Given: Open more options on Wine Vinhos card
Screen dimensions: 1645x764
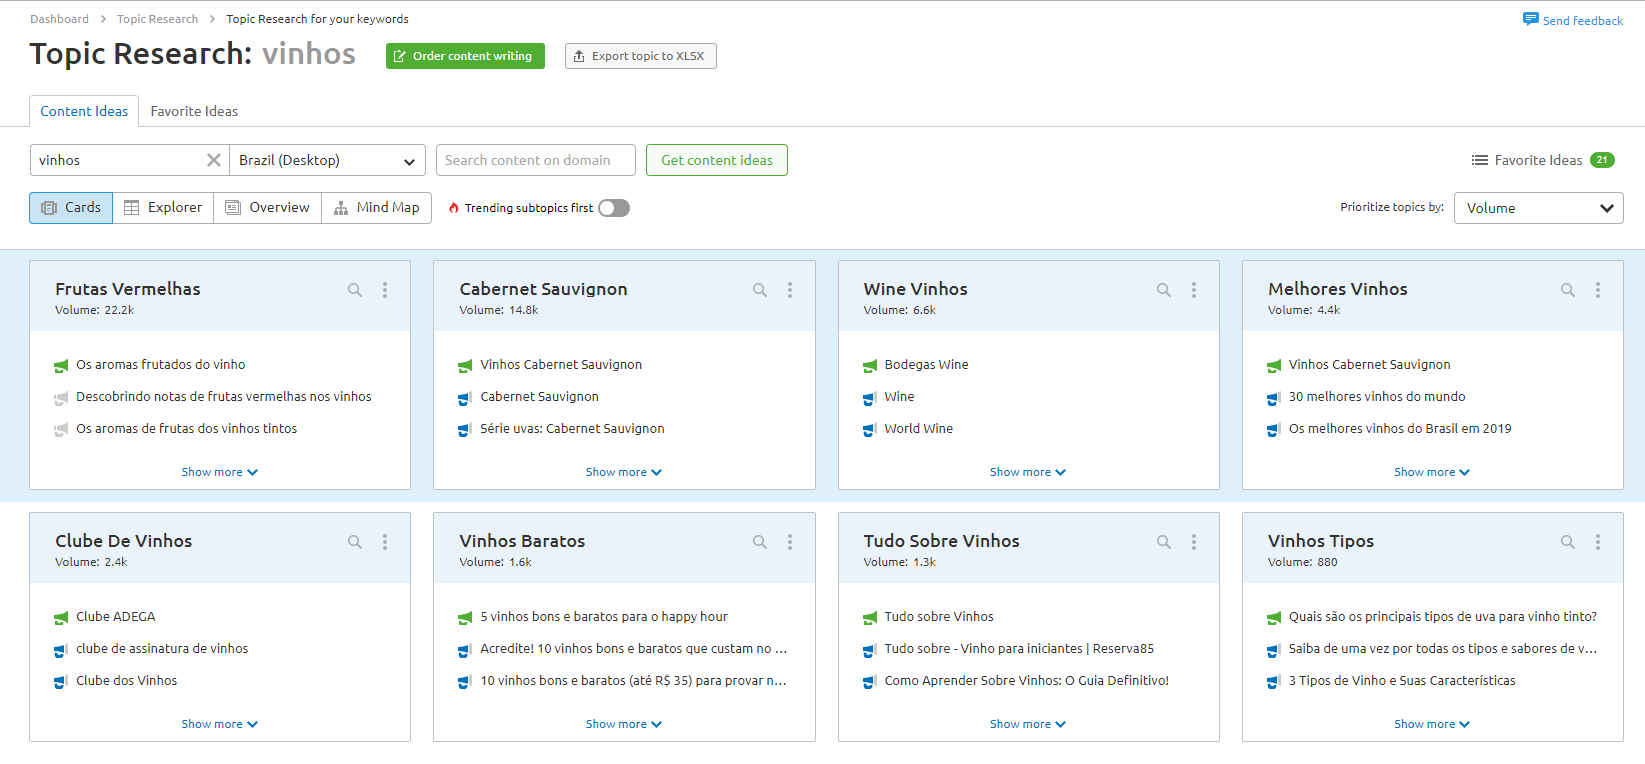Looking at the screenshot, I should 1194,290.
